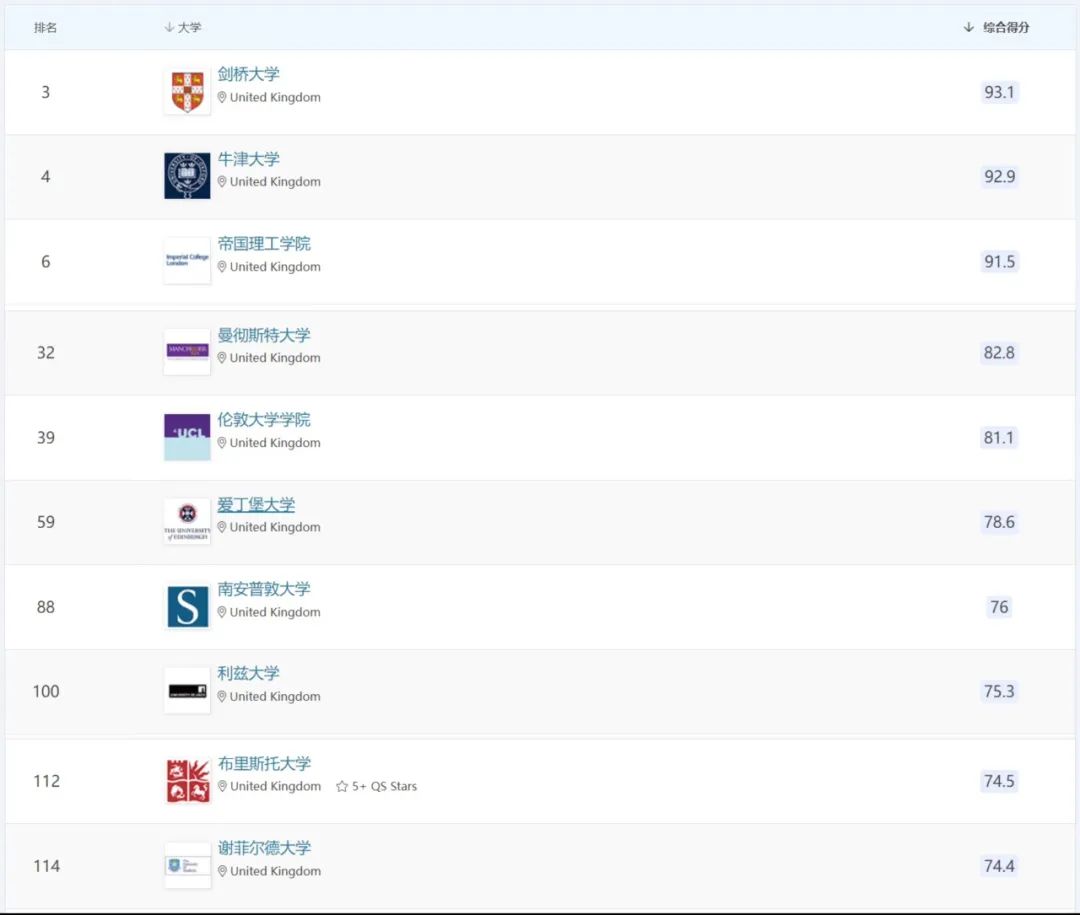Click the Cambridge University crest logo
This screenshot has width=1080, height=915.
point(187,92)
